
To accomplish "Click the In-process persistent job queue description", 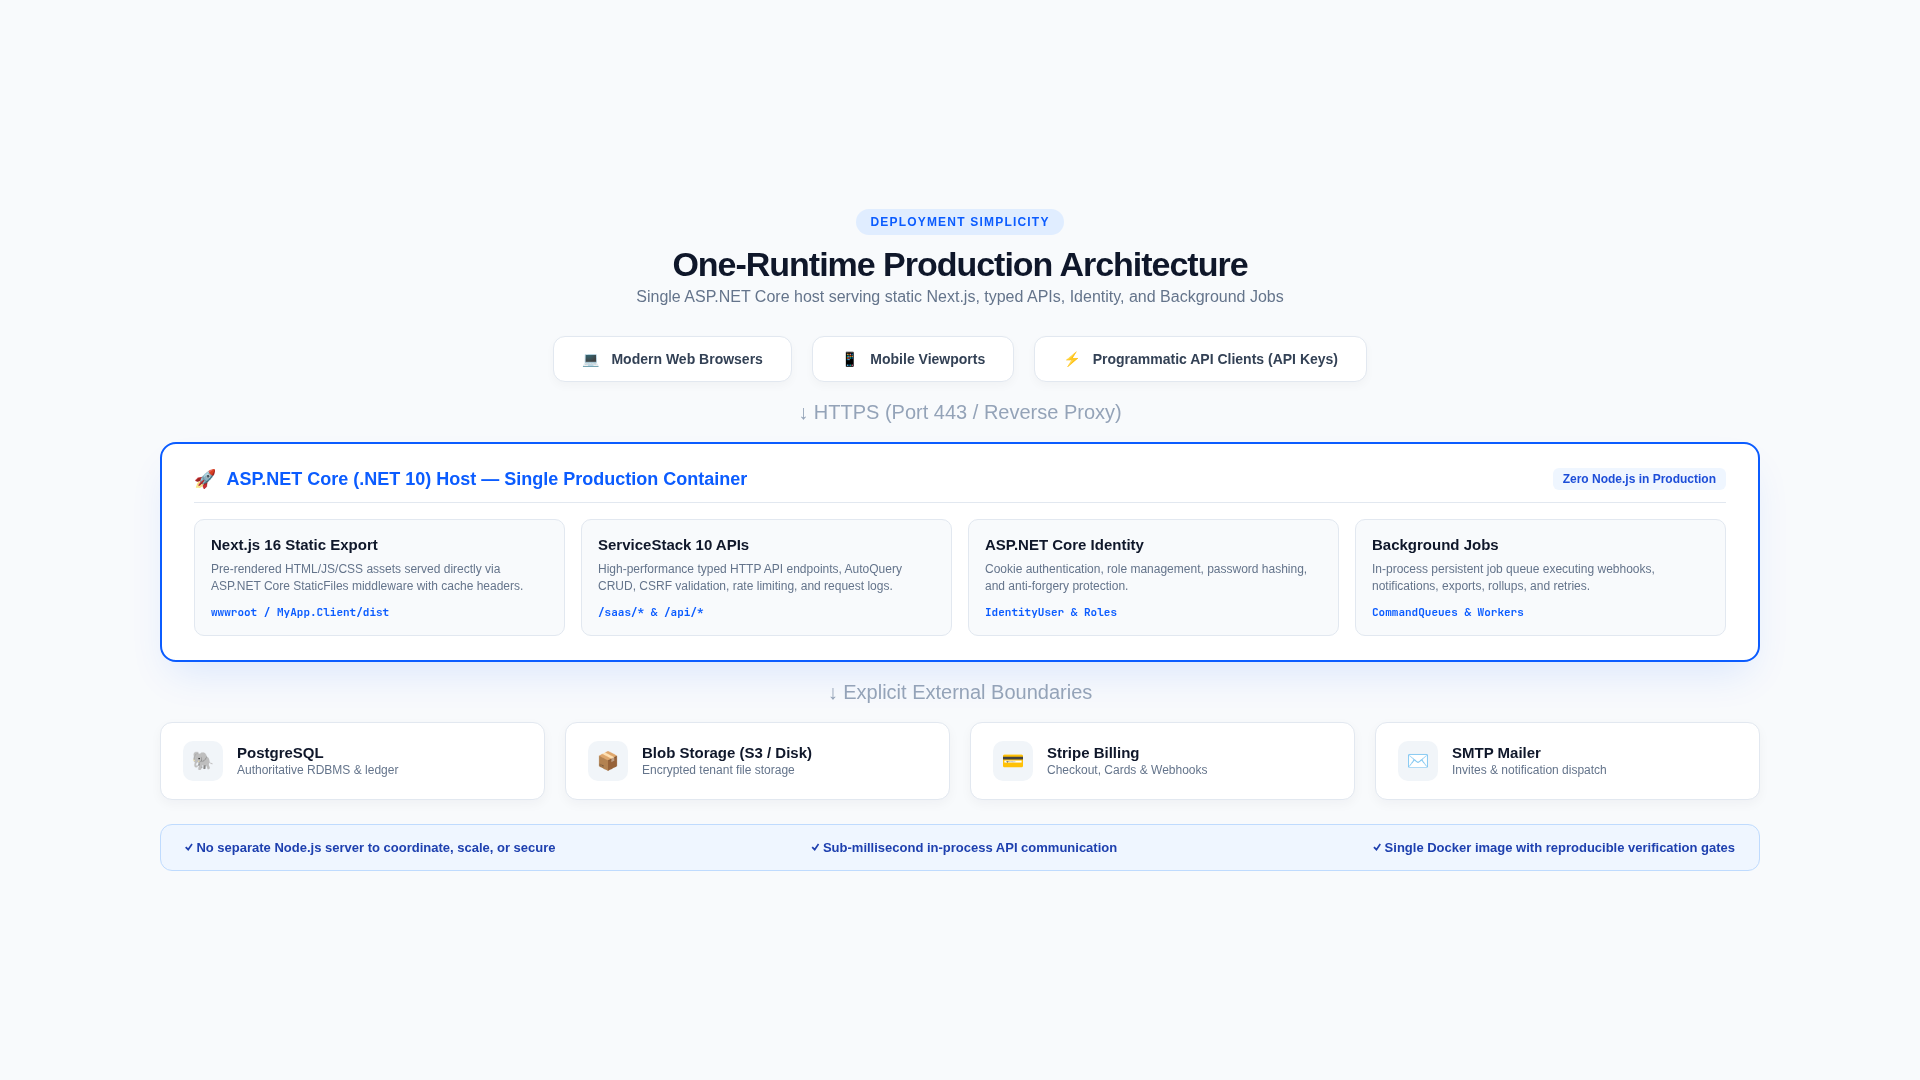I will coord(1513,578).
